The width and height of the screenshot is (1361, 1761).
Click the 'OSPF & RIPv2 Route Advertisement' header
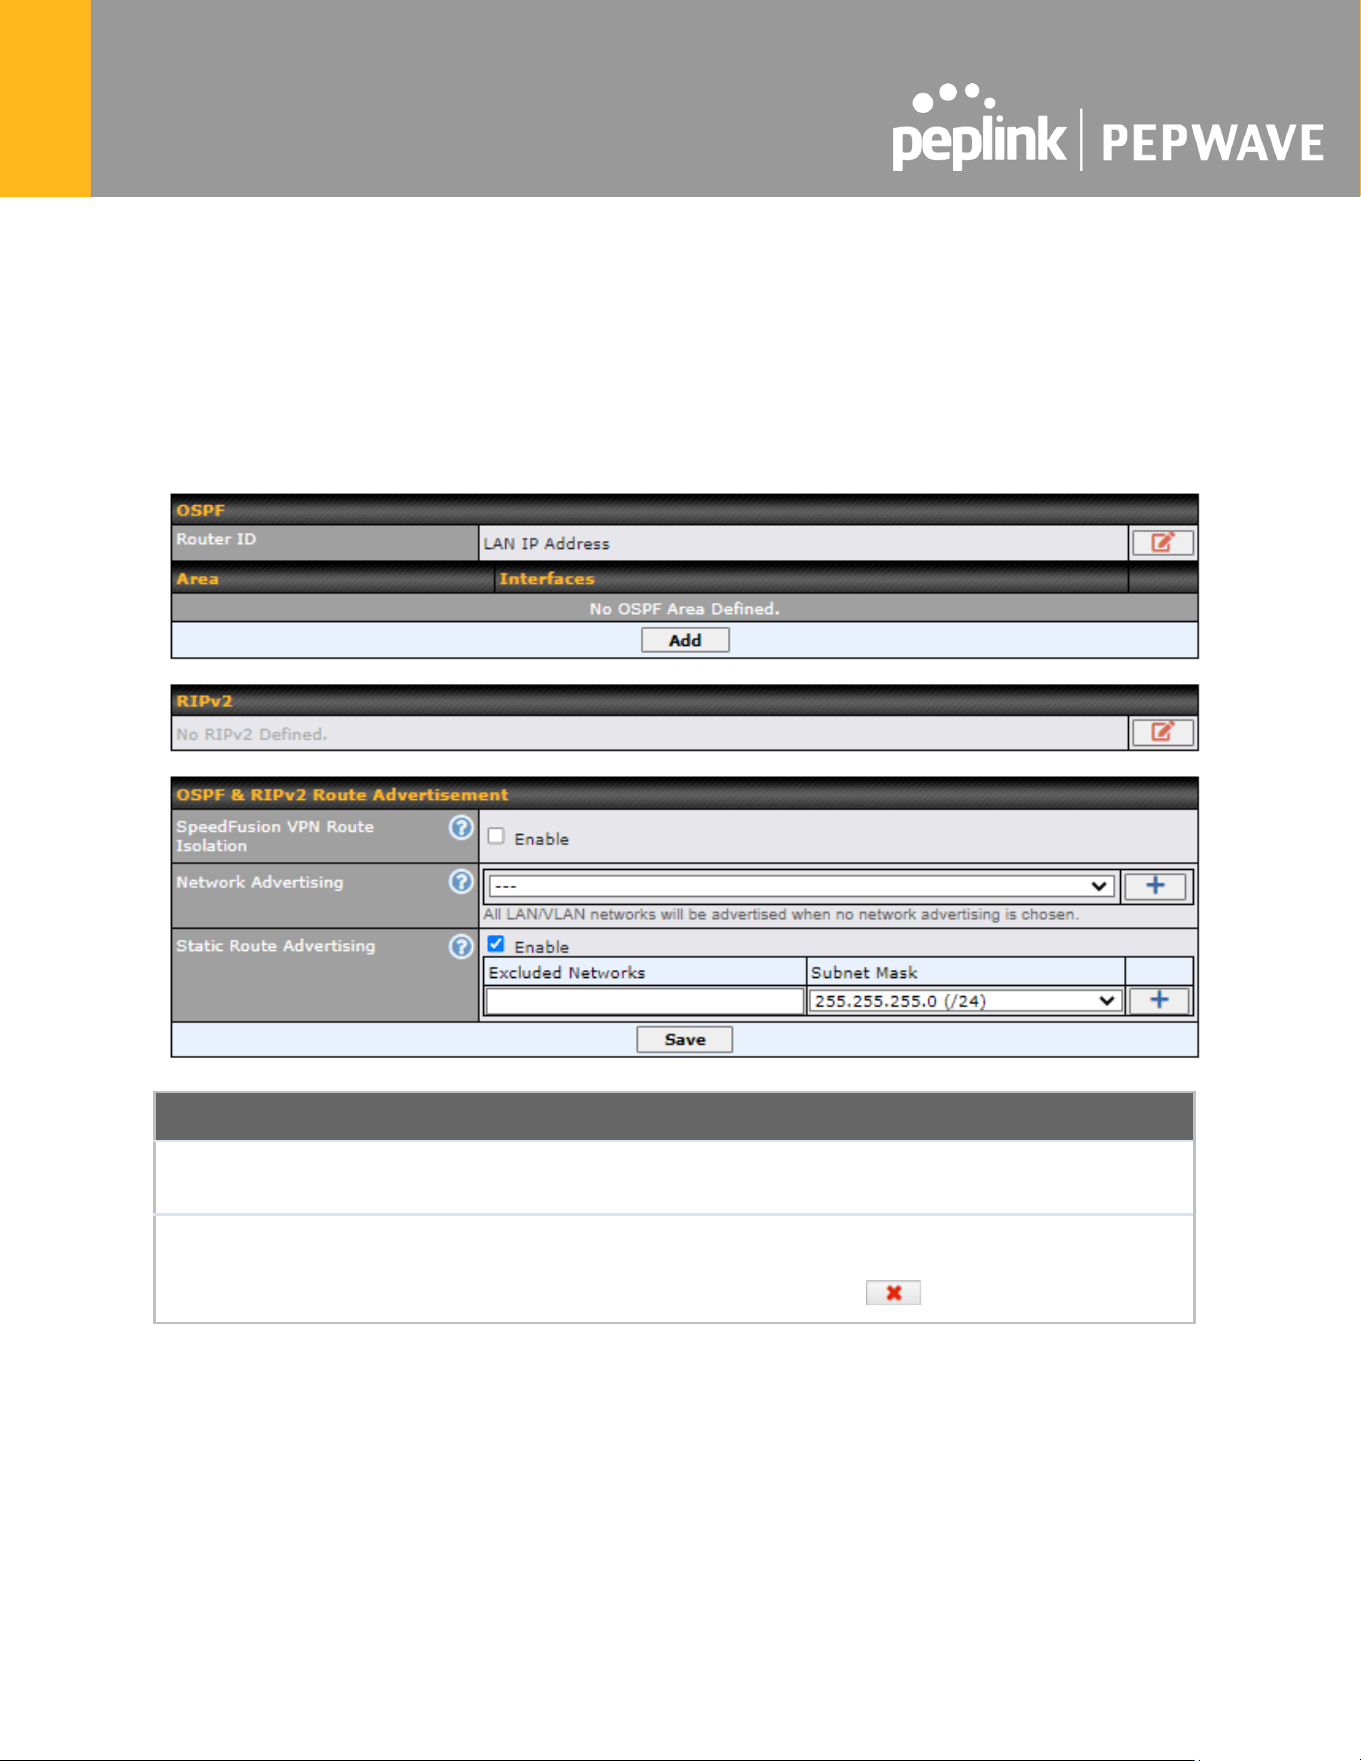point(342,795)
